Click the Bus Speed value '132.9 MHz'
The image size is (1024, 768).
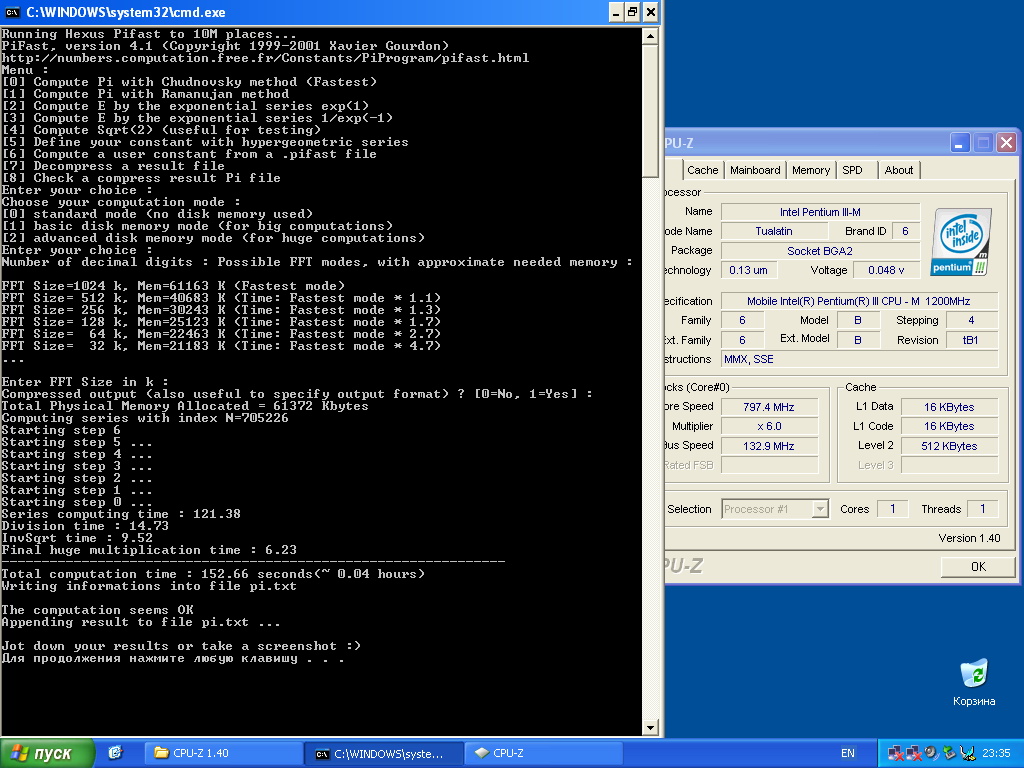tap(769, 446)
